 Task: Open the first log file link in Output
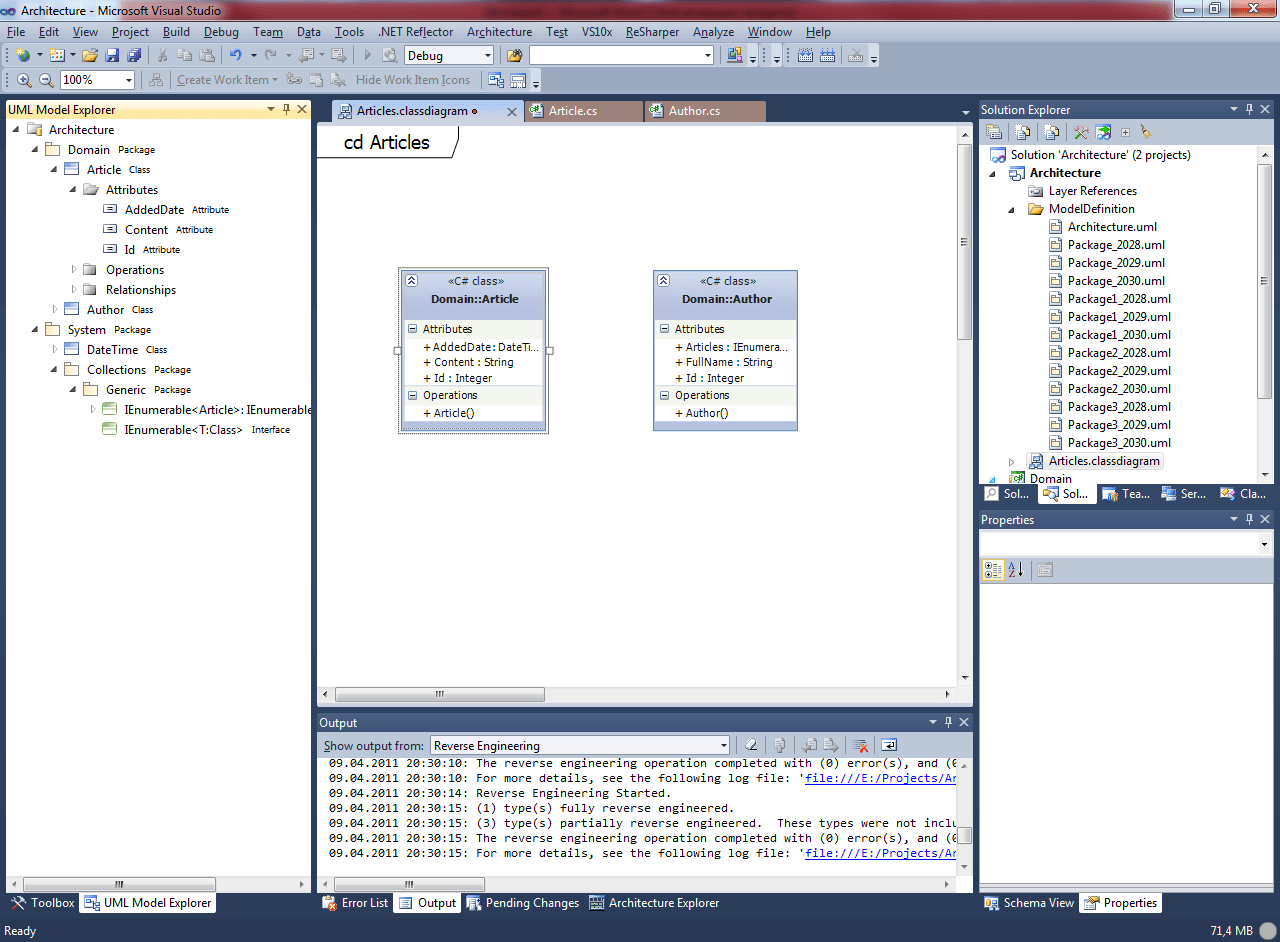pyautogui.click(x=880, y=778)
